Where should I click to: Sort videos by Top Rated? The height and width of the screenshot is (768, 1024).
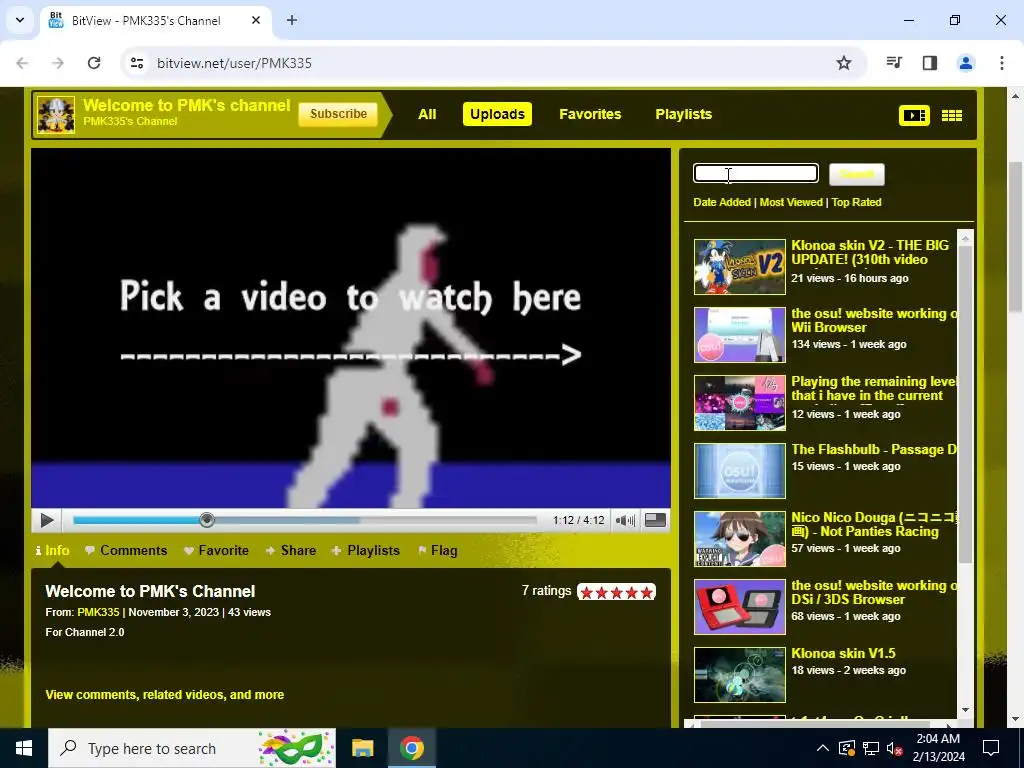(856, 202)
